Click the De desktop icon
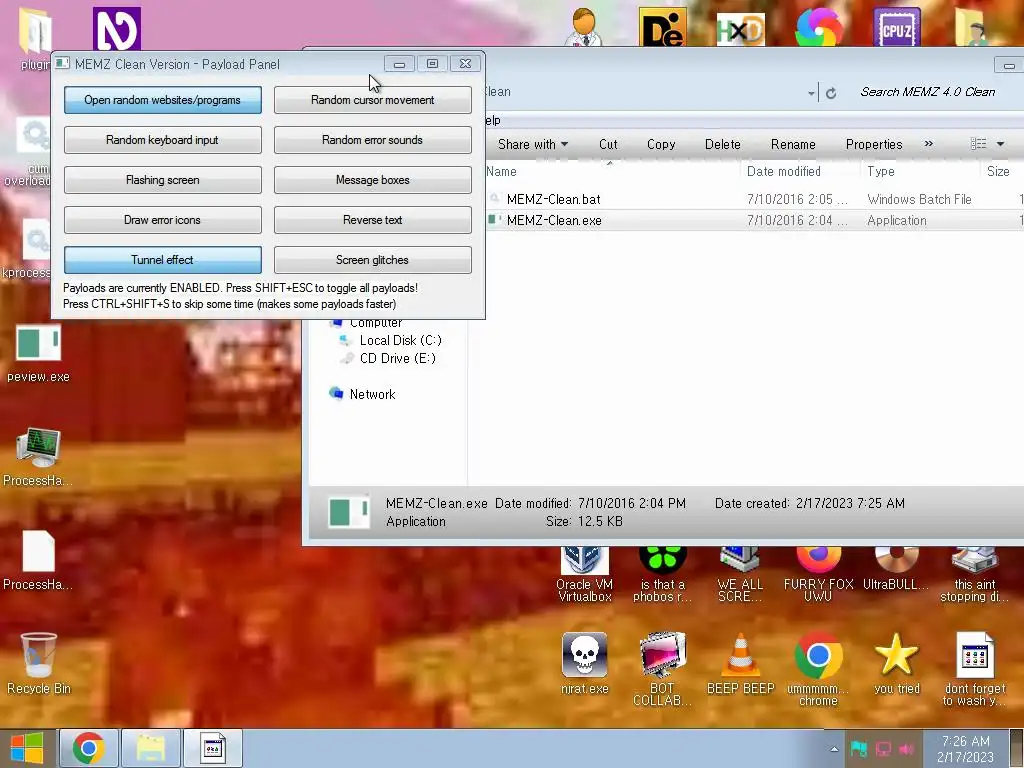The image size is (1024, 768). [662, 27]
